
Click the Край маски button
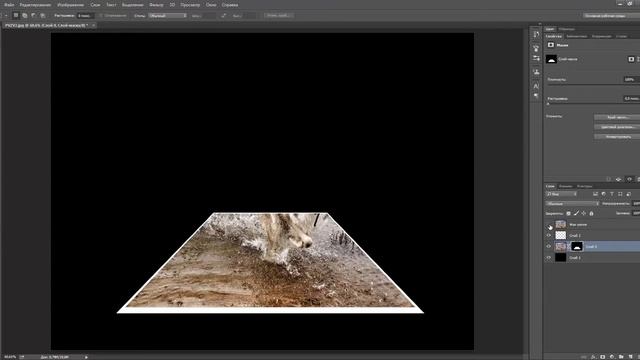(x=617, y=117)
